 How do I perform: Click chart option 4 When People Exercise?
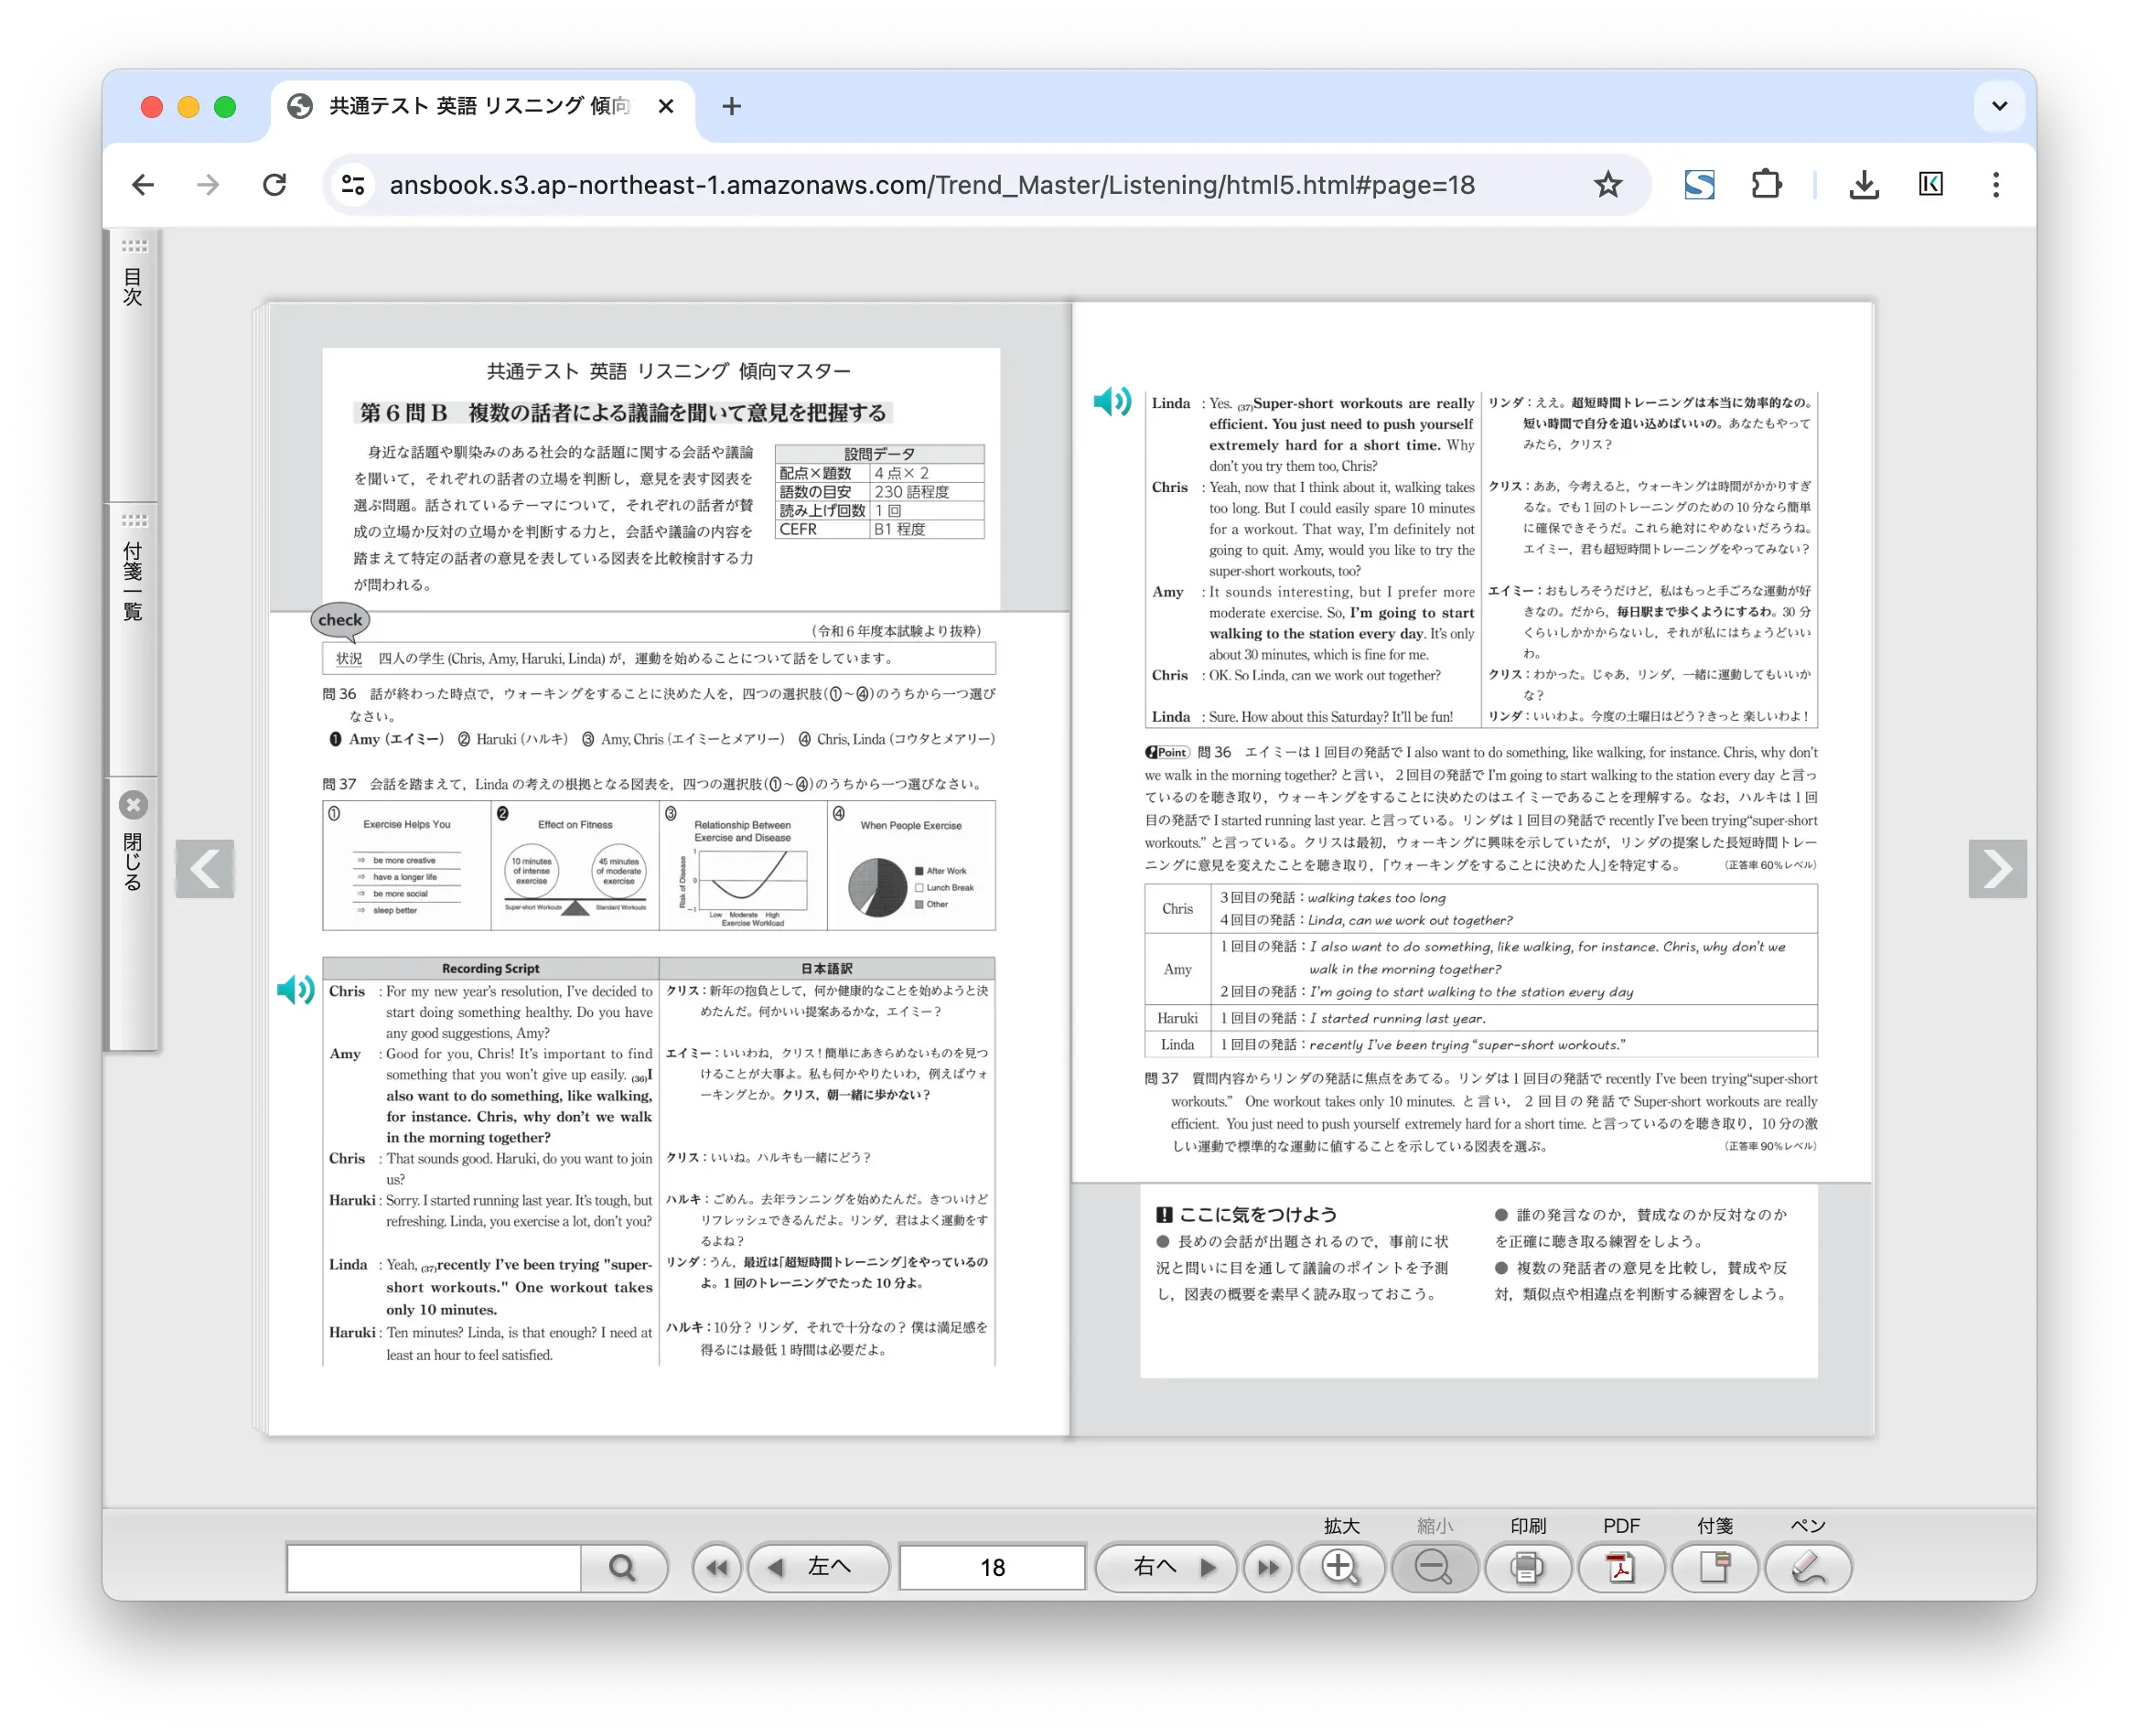(x=911, y=865)
